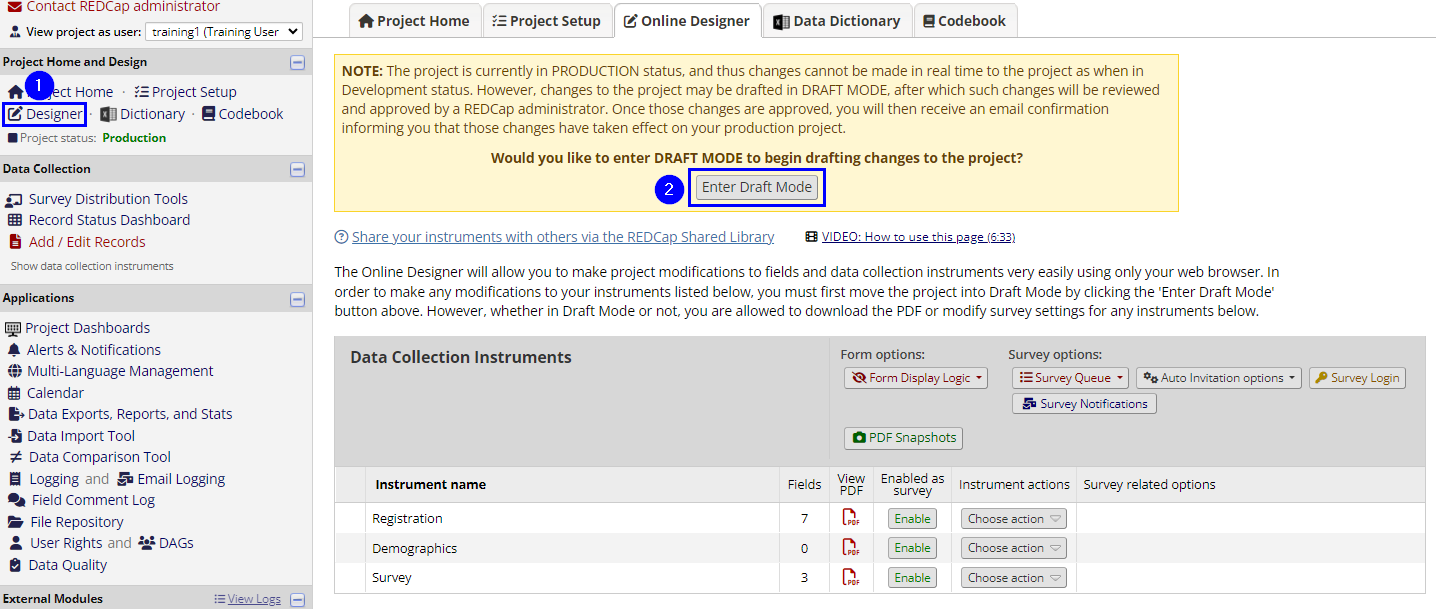Open the 'View project as user' dropdown

pos(223,32)
